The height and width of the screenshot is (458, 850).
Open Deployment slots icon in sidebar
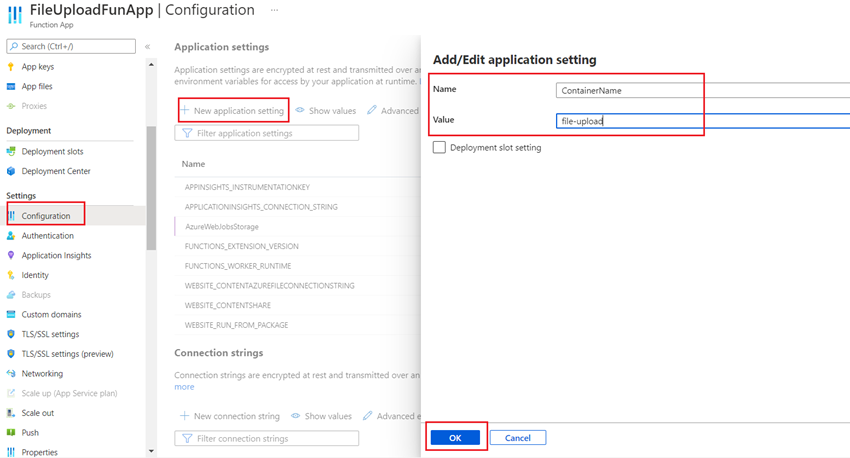[x=11, y=151]
